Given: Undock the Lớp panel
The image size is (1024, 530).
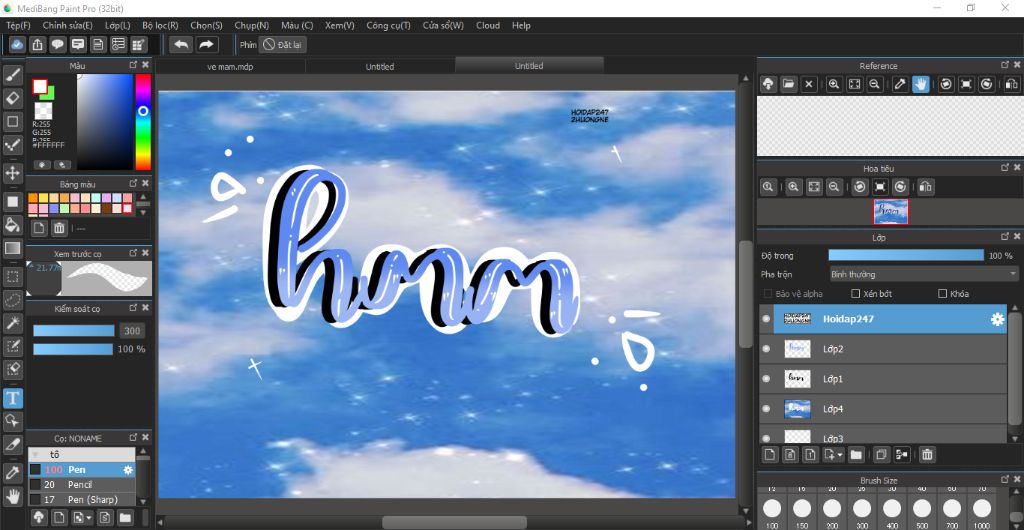Looking at the screenshot, I should point(1005,238).
